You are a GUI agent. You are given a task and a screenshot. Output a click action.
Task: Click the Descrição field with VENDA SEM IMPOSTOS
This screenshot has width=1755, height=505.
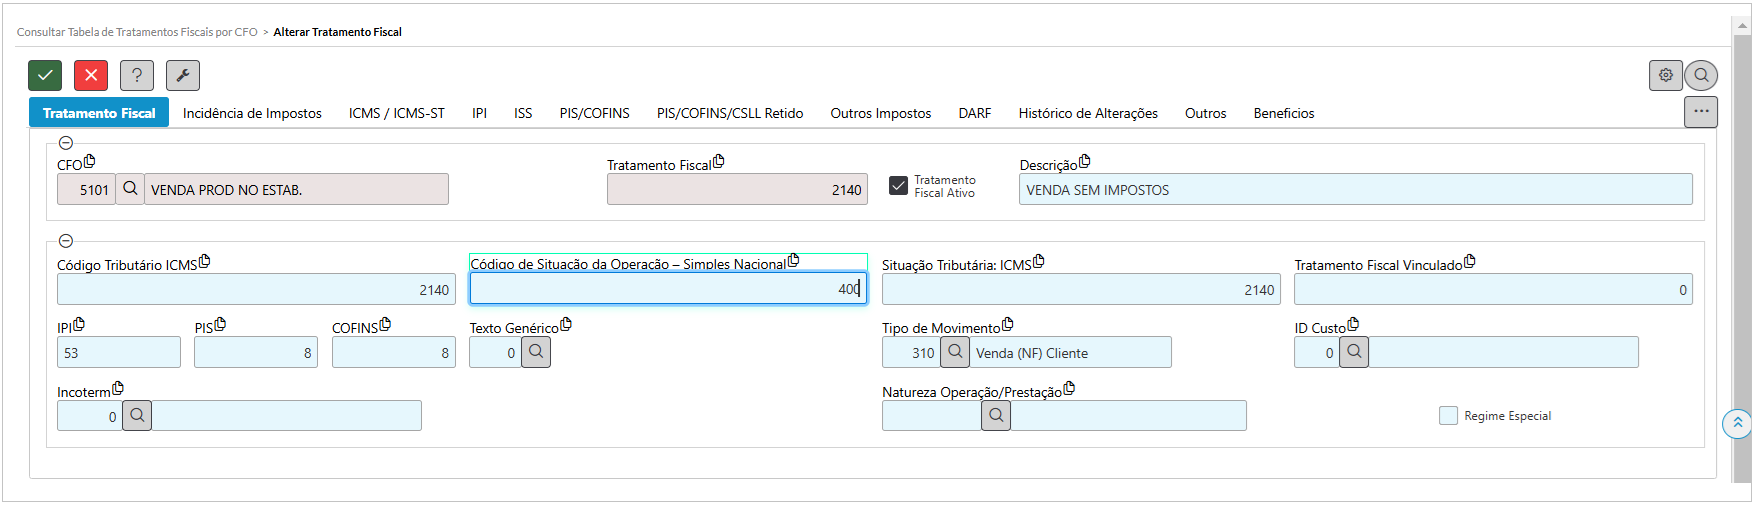click(x=1355, y=190)
